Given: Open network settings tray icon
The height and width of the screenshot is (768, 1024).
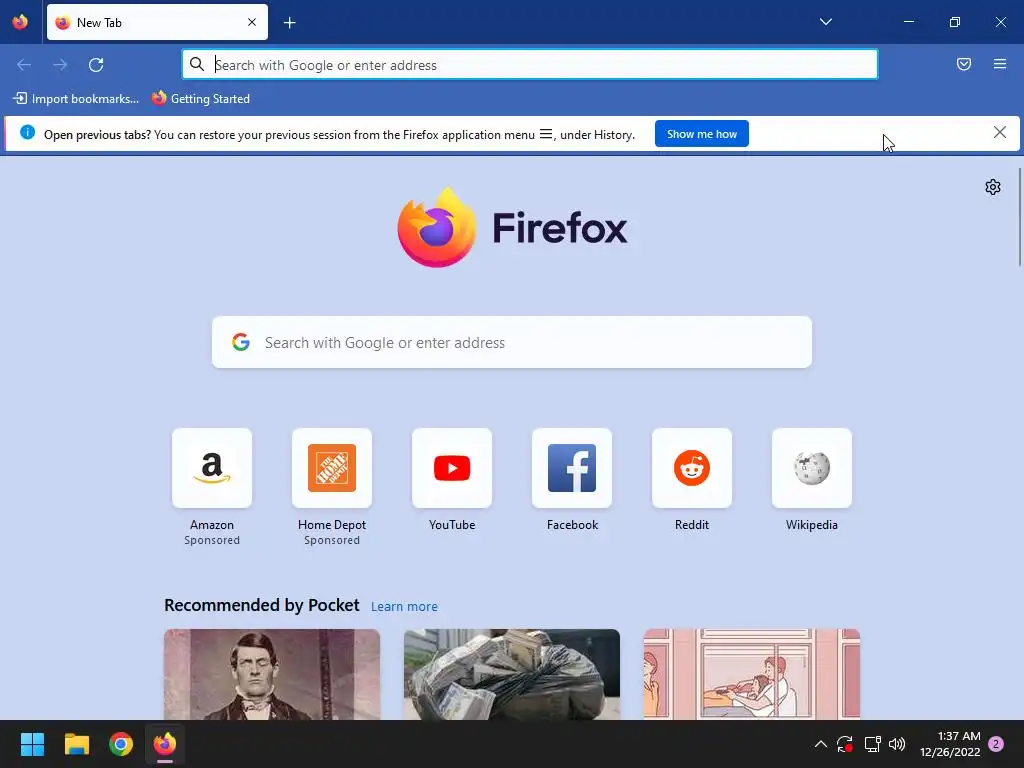Looking at the screenshot, I should (872, 744).
